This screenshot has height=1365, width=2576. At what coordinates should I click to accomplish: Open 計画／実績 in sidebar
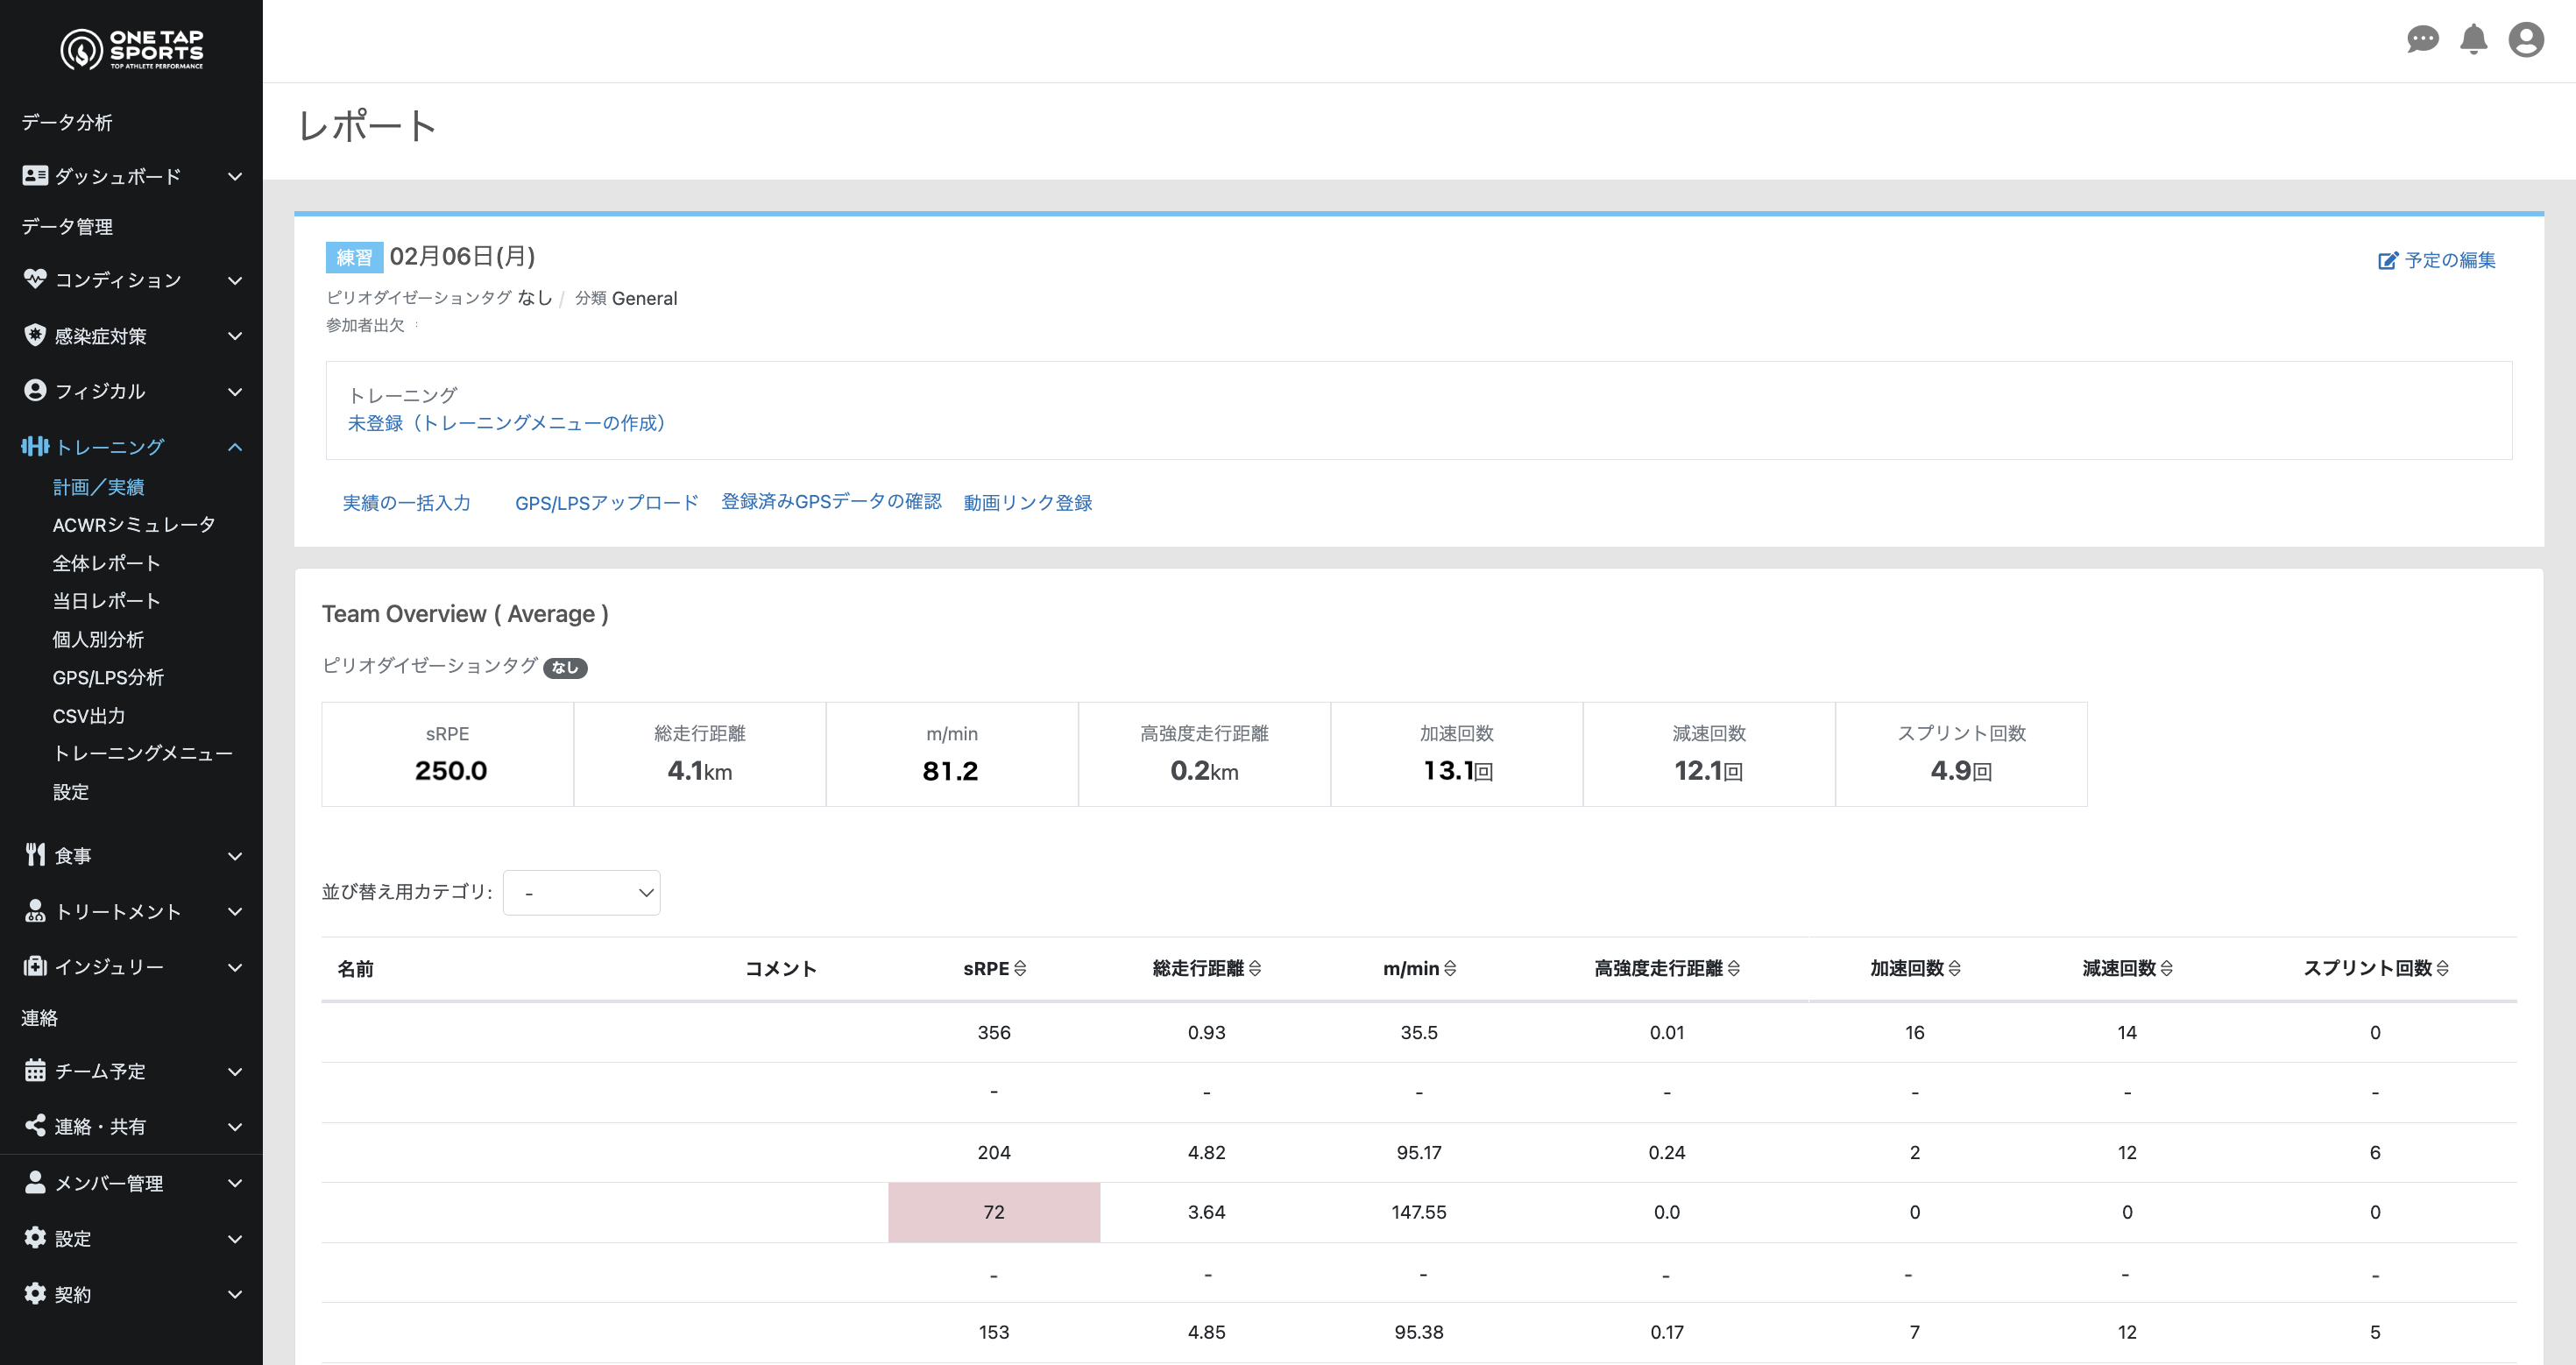(x=99, y=487)
